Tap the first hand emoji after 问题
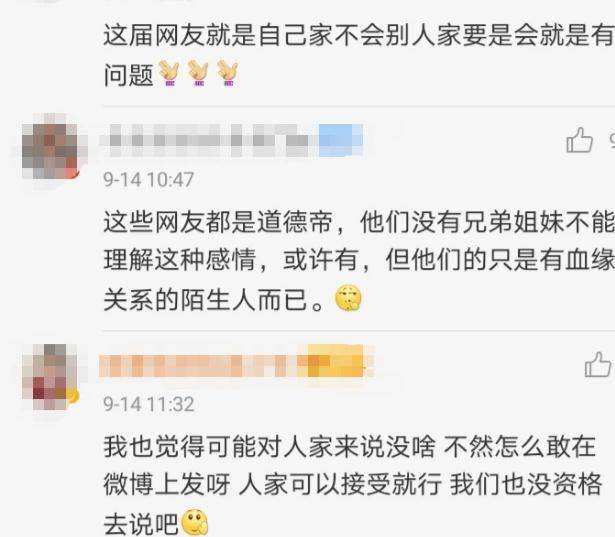The image size is (615, 537). tap(169, 73)
